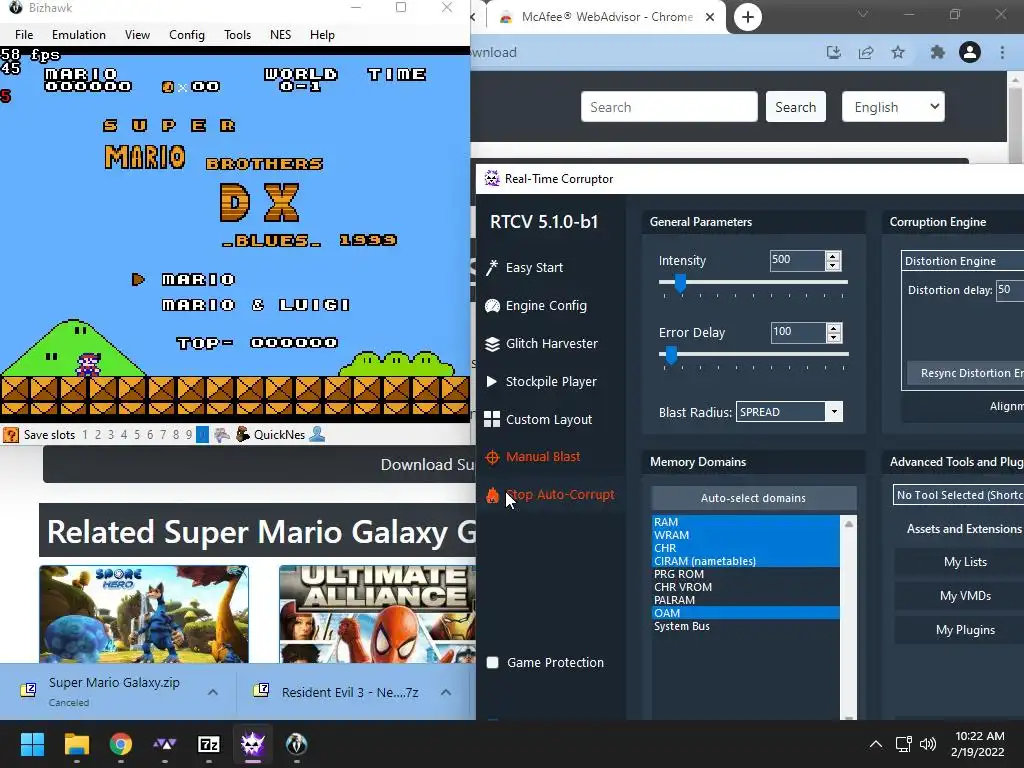Show hidden system tray icons
Screen dimensions: 1024x768
[x=876, y=744]
